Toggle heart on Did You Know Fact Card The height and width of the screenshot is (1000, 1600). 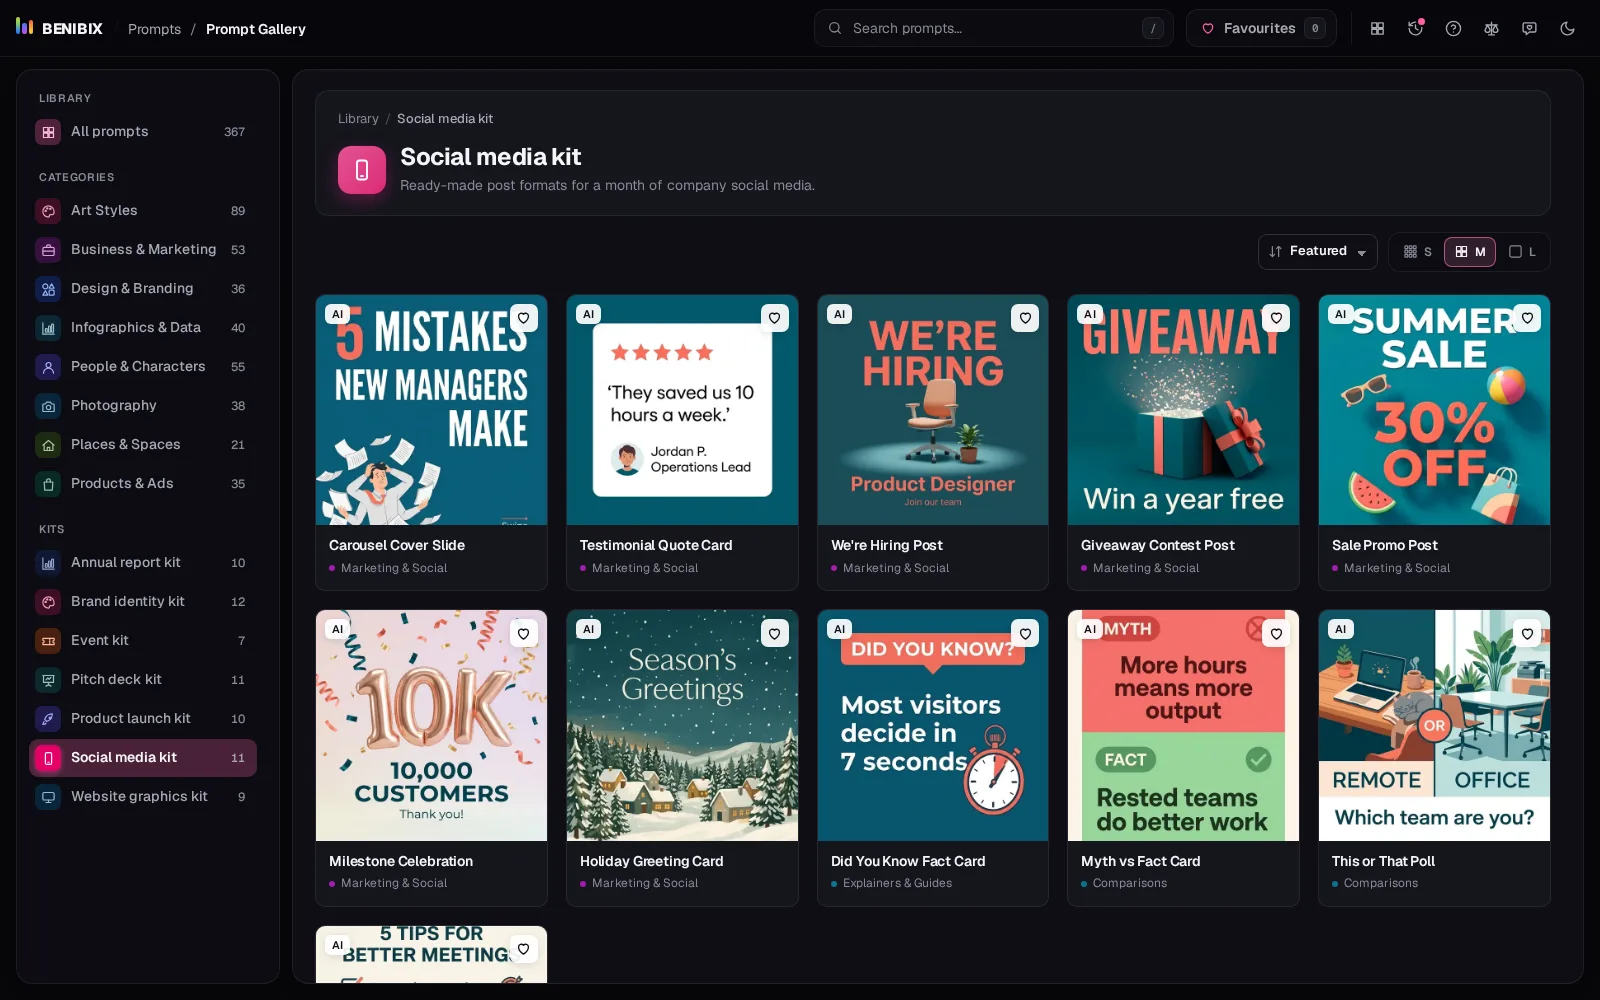pos(1025,633)
